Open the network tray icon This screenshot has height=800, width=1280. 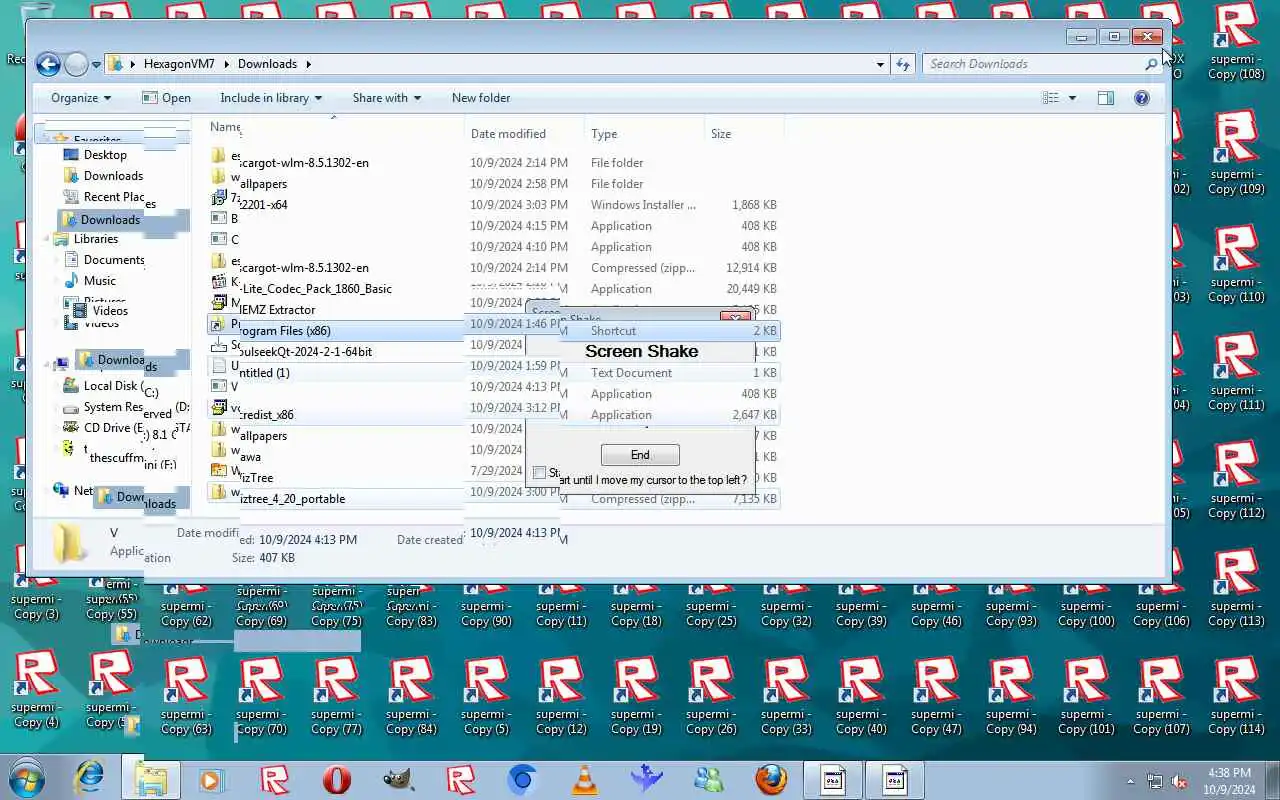point(1155,781)
